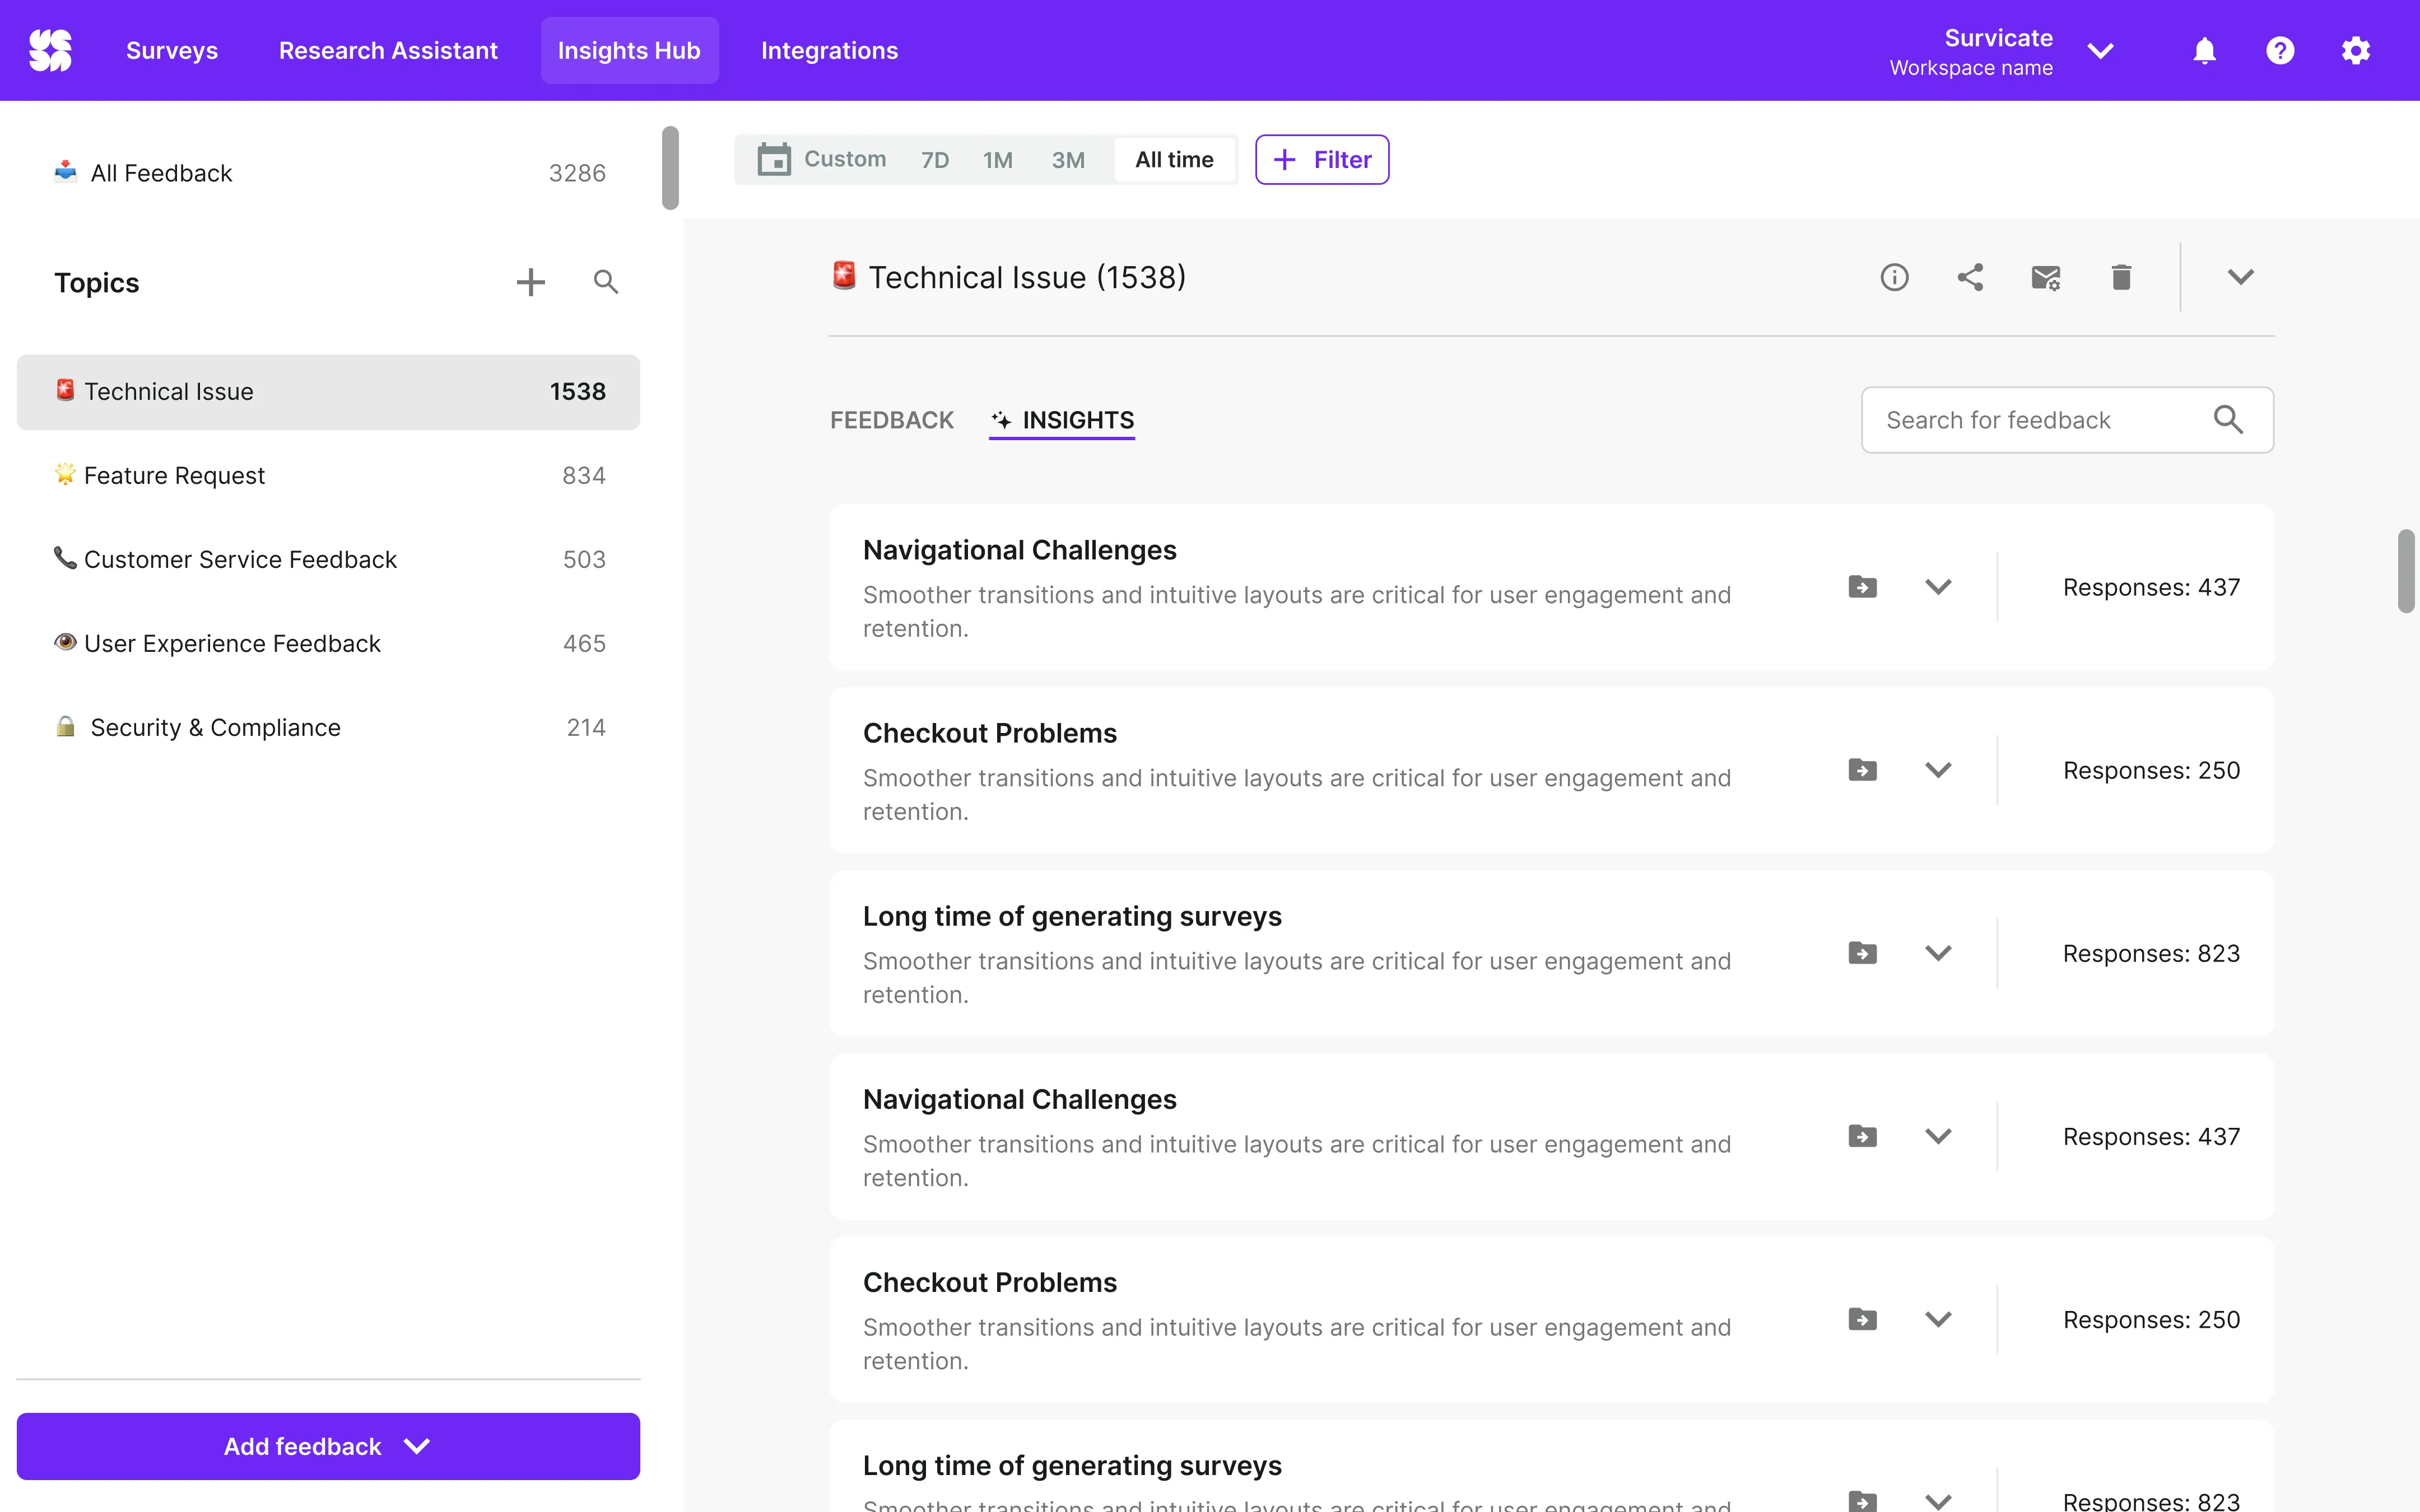Click the notifications bell icon
The width and height of the screenshot is (2420, 1512).
[2204, 51]
